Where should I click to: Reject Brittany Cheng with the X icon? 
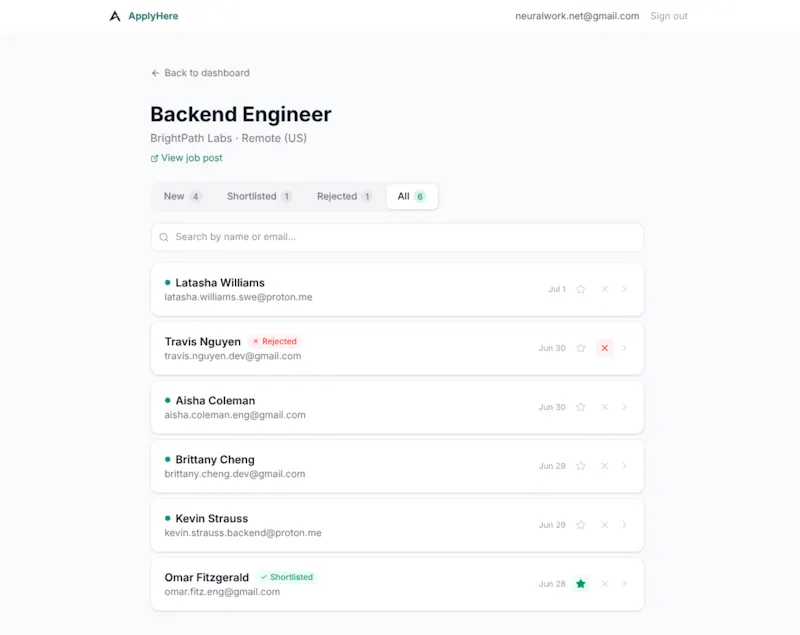(x=605, y=466)
